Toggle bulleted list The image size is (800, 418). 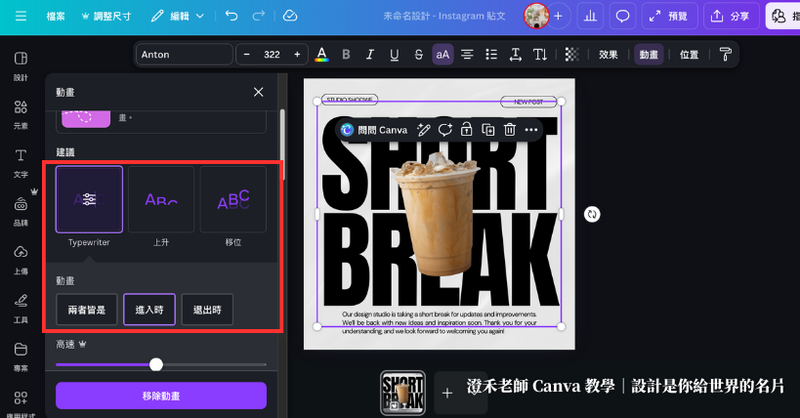pyautogui.click(x=491, y=54)
